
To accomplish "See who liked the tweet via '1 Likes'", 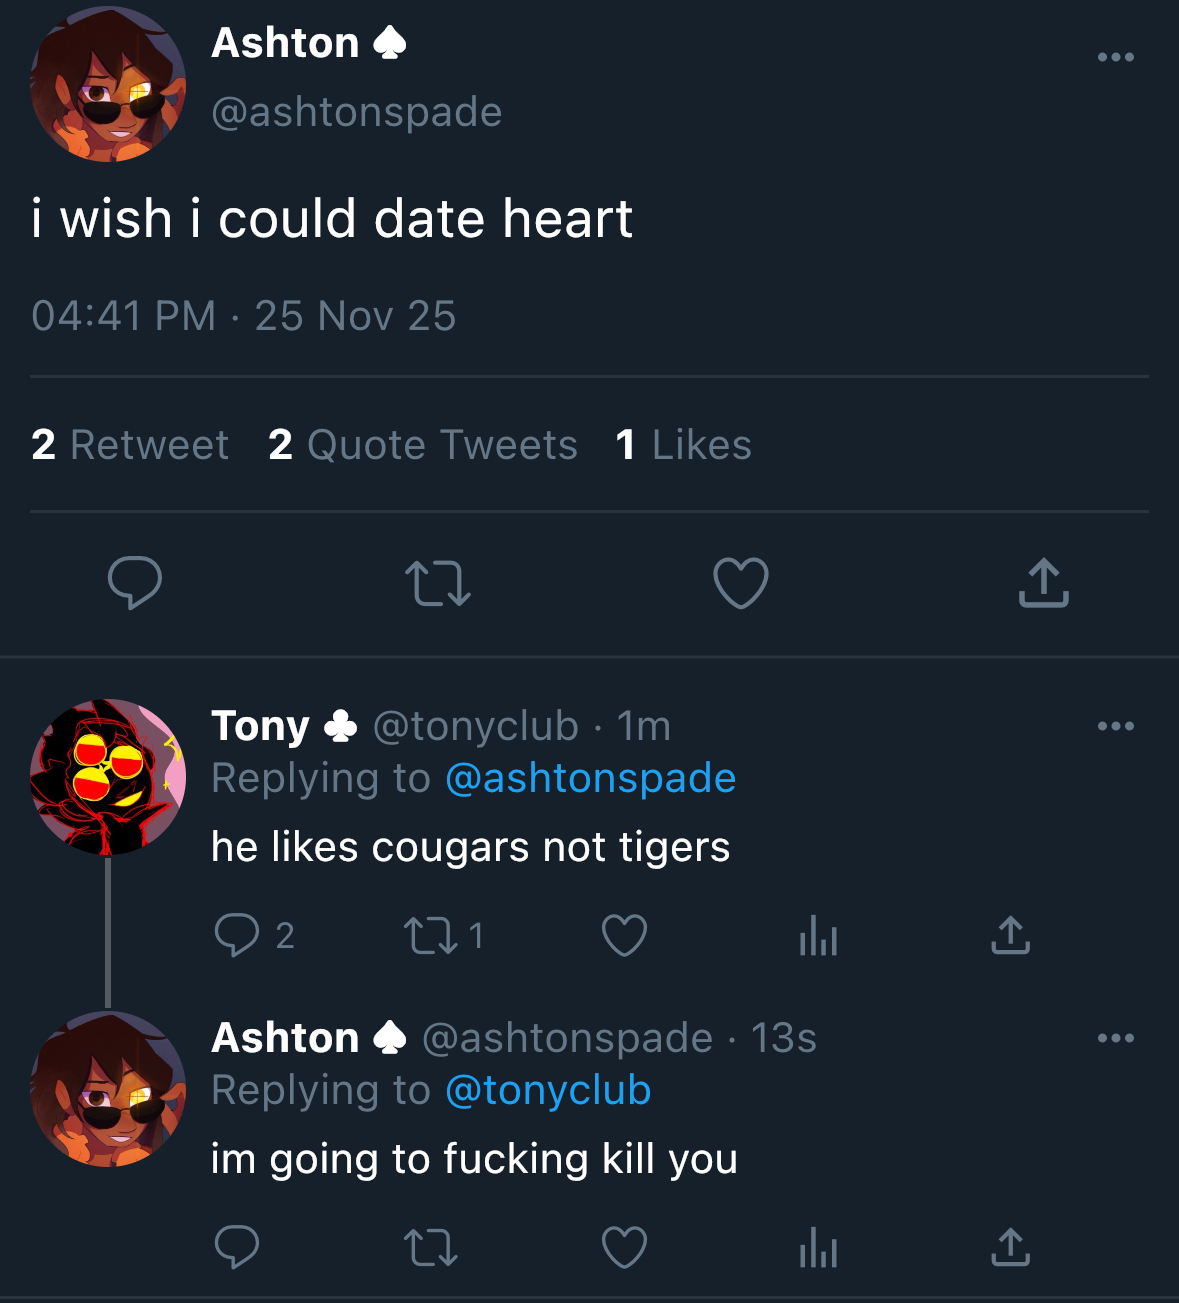I will pos(684,444).
